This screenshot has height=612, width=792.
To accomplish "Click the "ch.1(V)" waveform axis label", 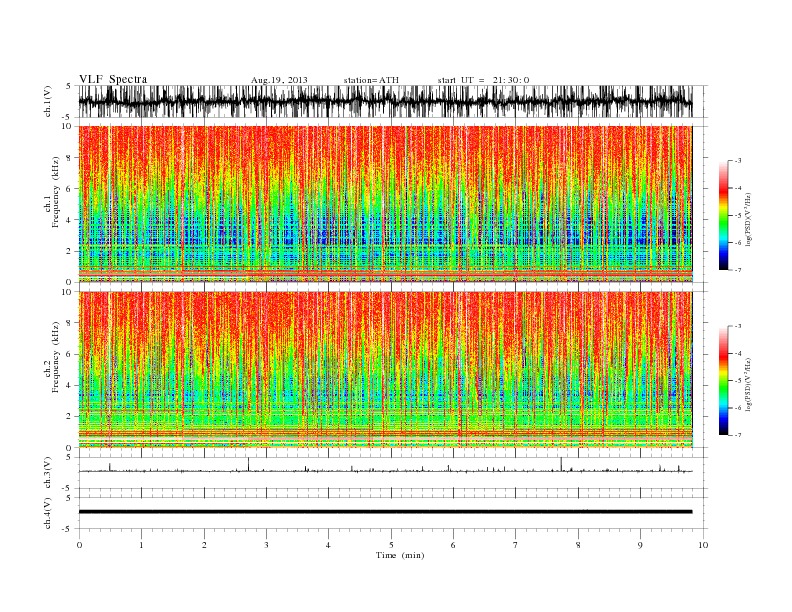I will (48, 101).
